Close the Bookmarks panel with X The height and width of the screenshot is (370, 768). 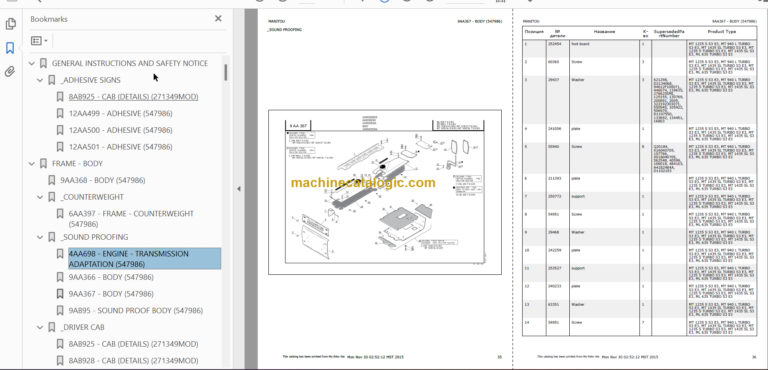[218, 19]
